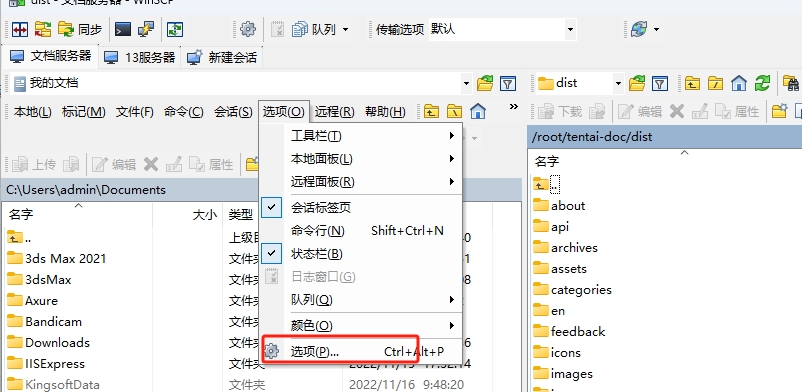802x392 pixels.
Task: Expand the 本地面板(L) submenu
Action: point(361,159)
